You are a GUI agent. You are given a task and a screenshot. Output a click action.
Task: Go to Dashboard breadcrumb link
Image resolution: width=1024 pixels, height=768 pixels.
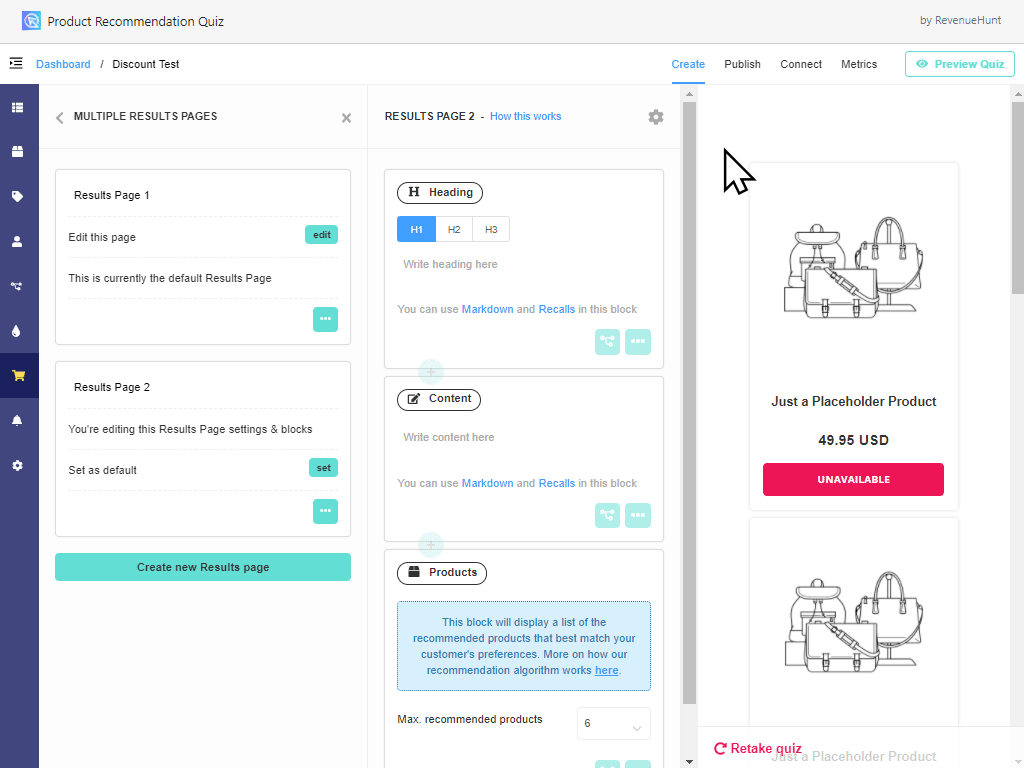[63, 64]
